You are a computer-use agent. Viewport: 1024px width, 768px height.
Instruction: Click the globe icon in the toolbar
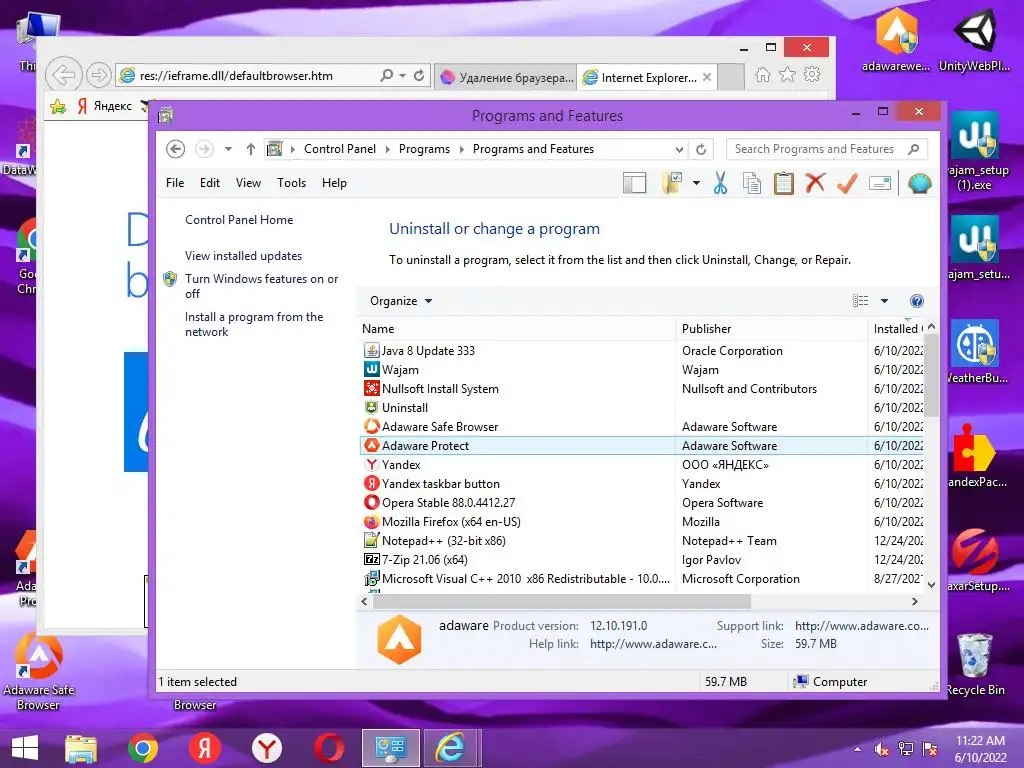pyautogui.click(x=919, y=184)
